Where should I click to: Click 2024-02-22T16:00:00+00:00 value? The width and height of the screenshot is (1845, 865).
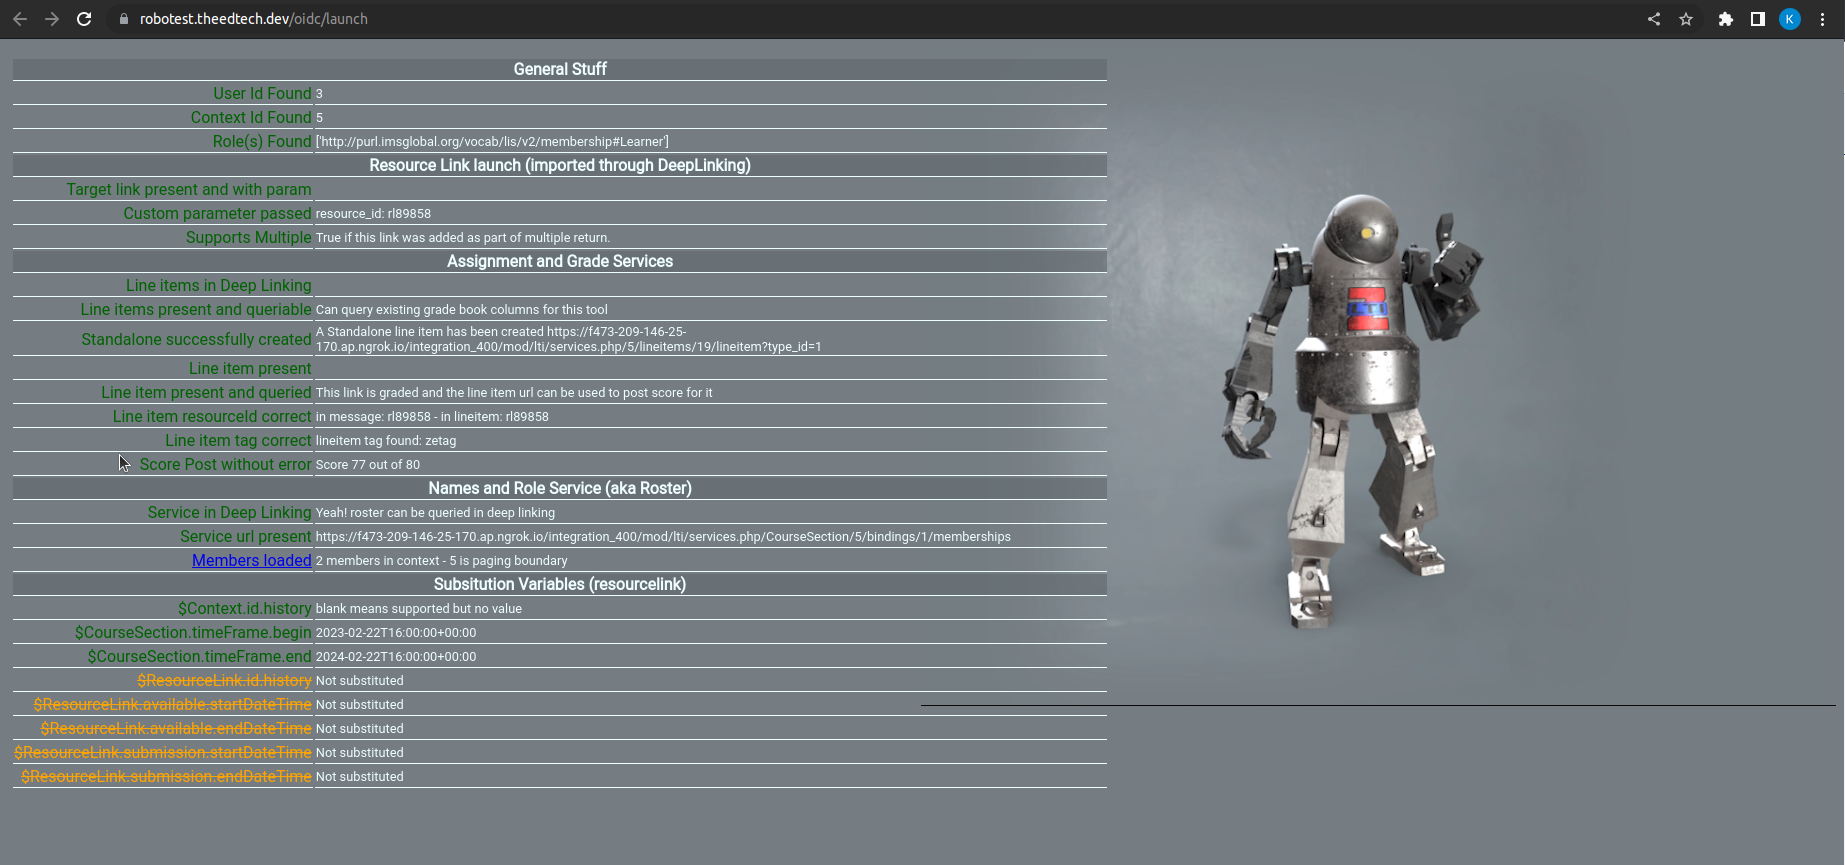(x=396, y=657)
